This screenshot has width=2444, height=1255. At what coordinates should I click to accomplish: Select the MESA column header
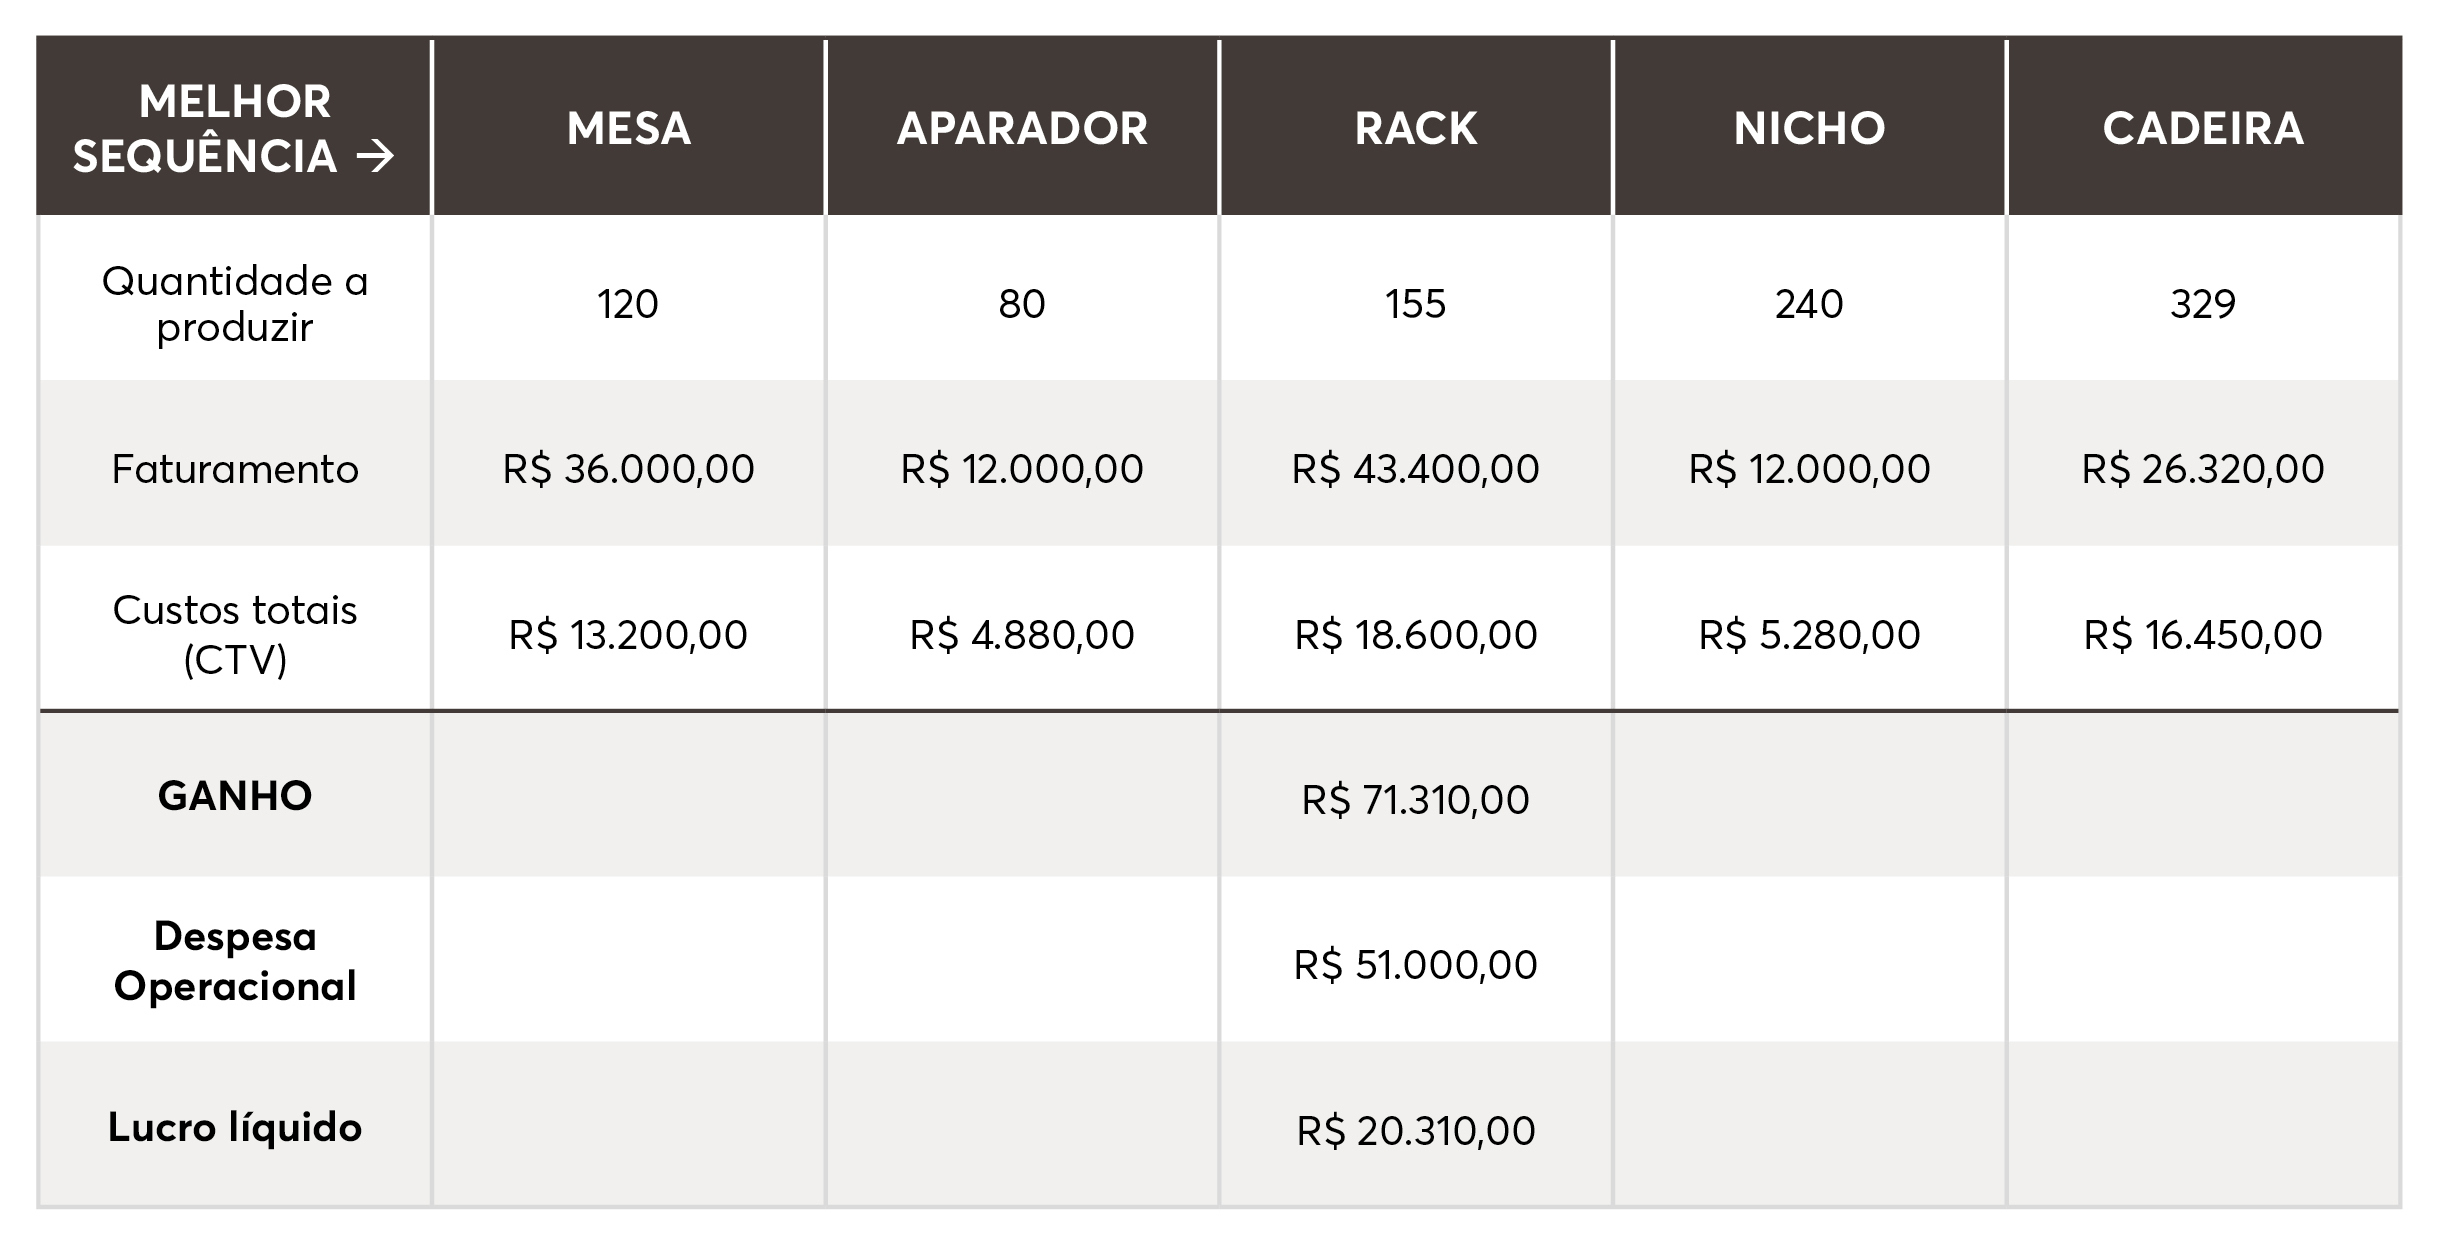629,129
